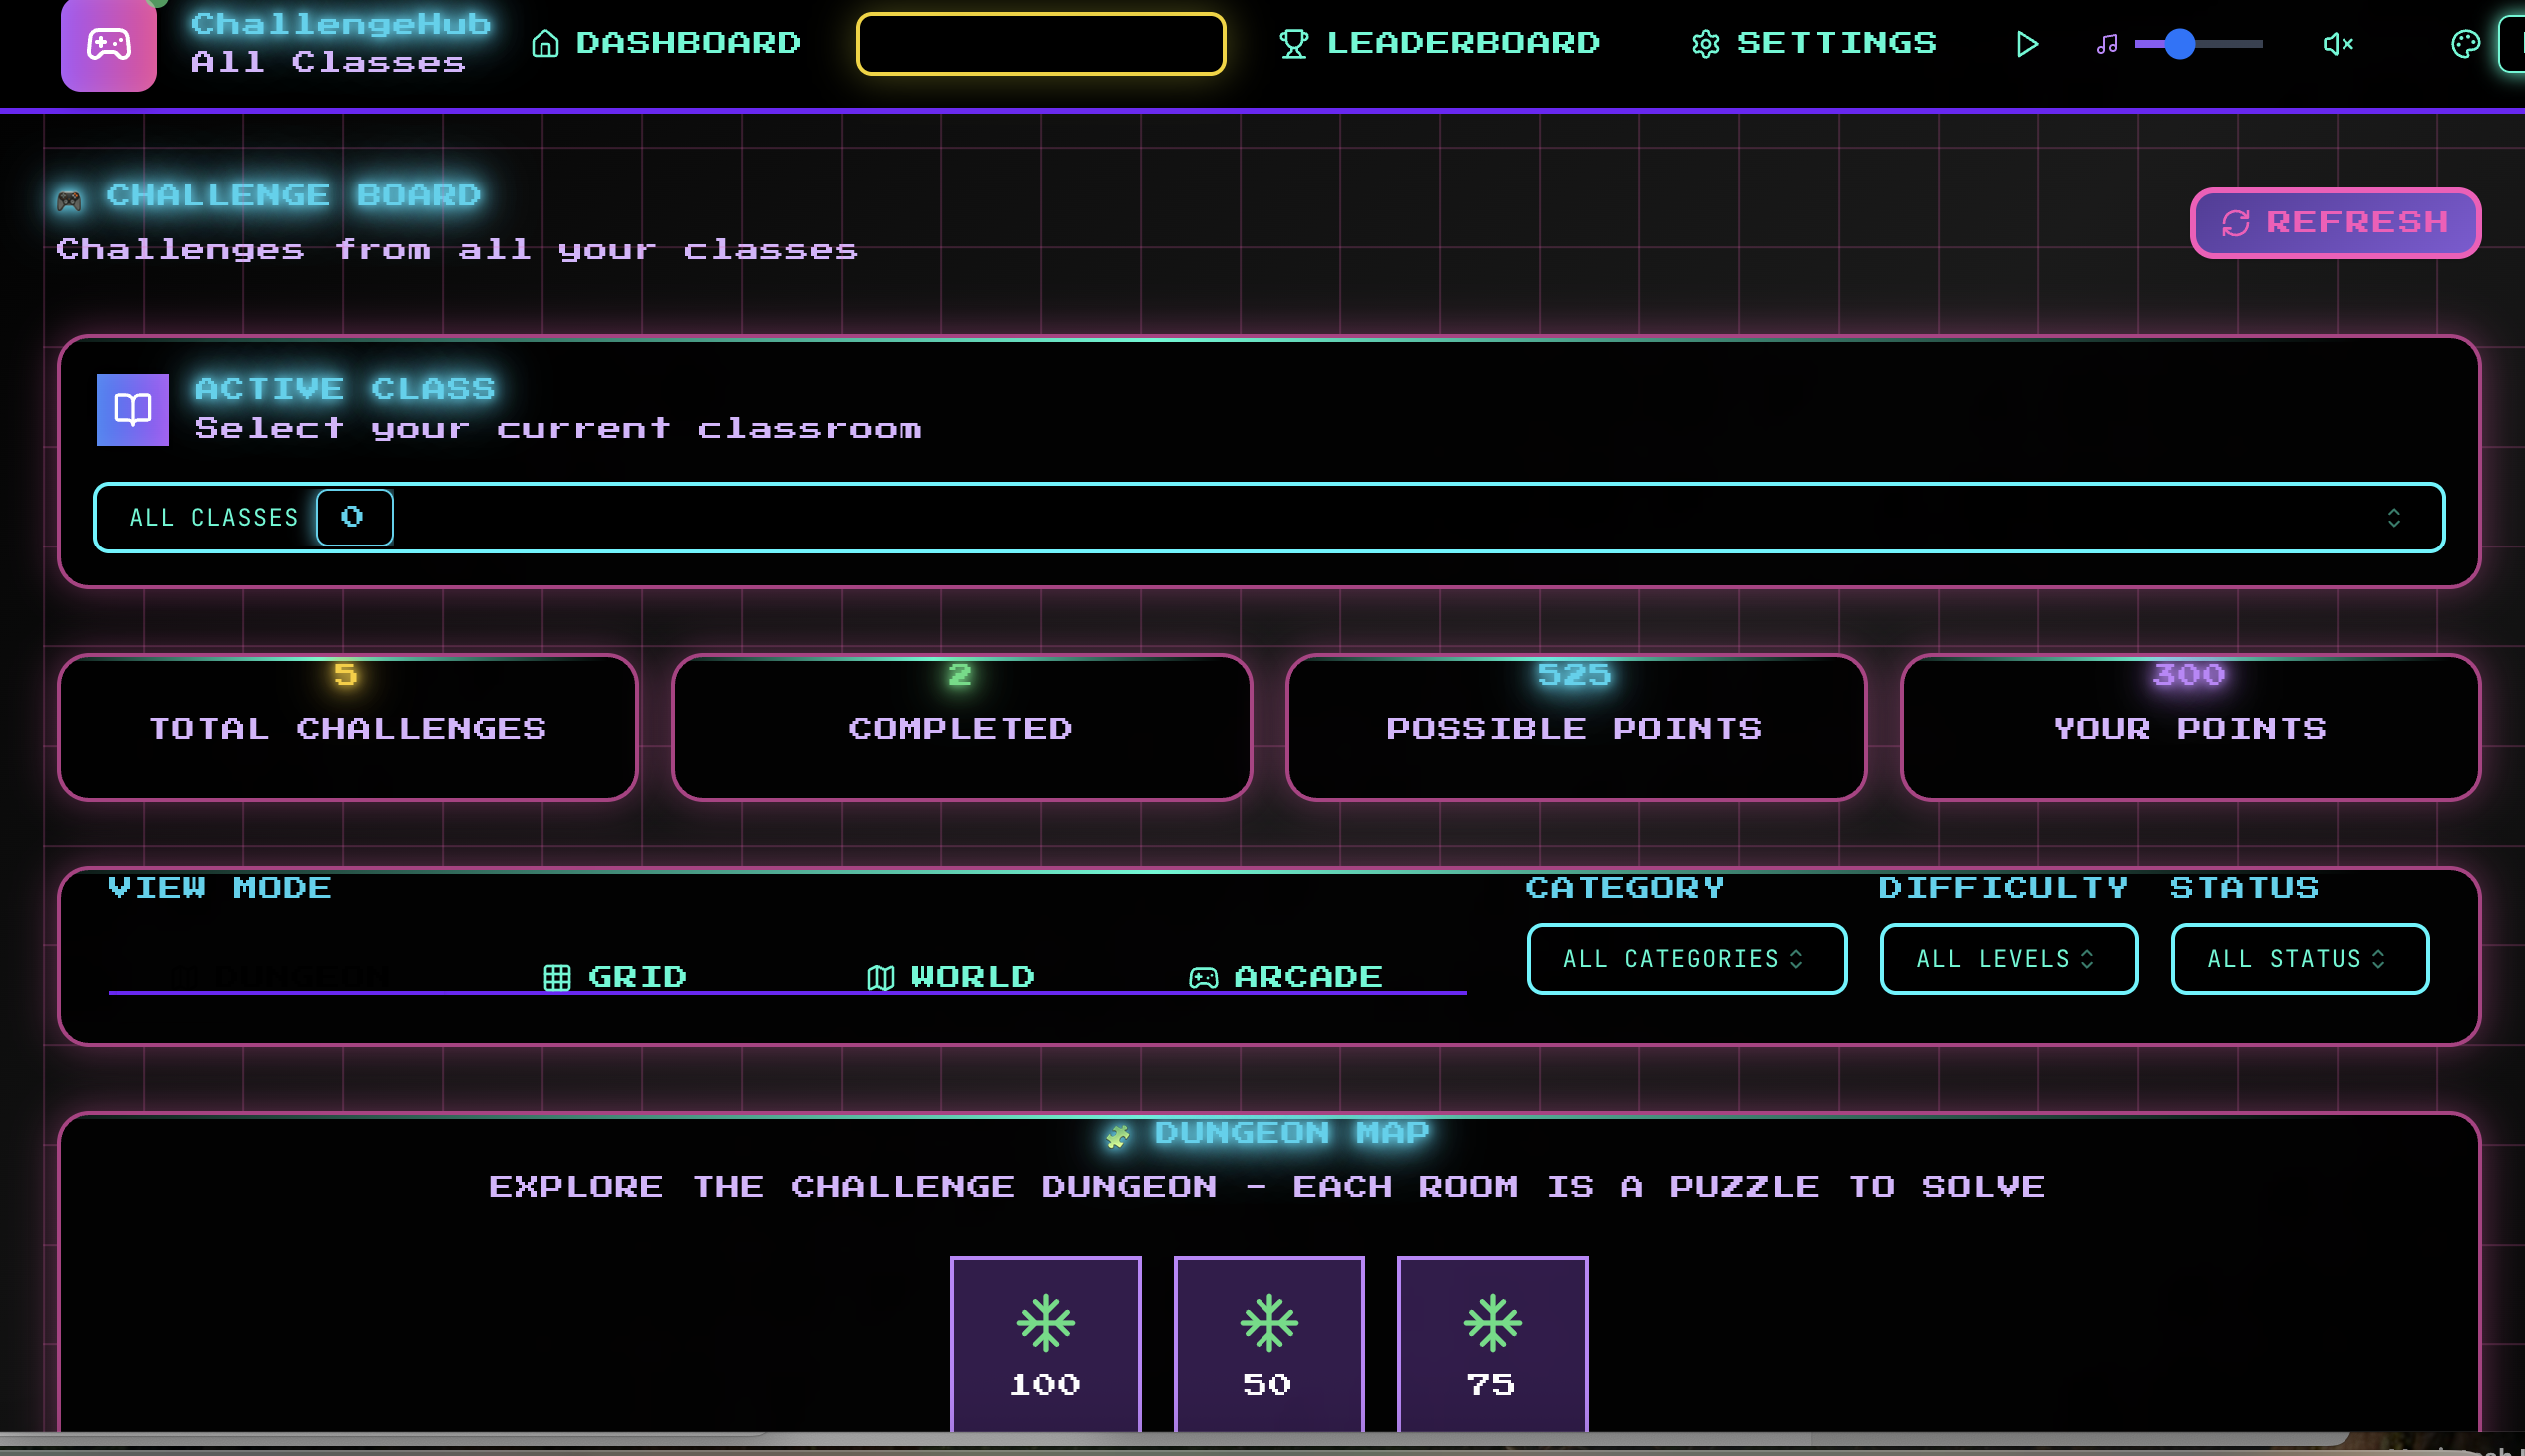Open the All Levels difficulty dropdown
This screenshot has height=1456, width=2525.
[2007, 959]
